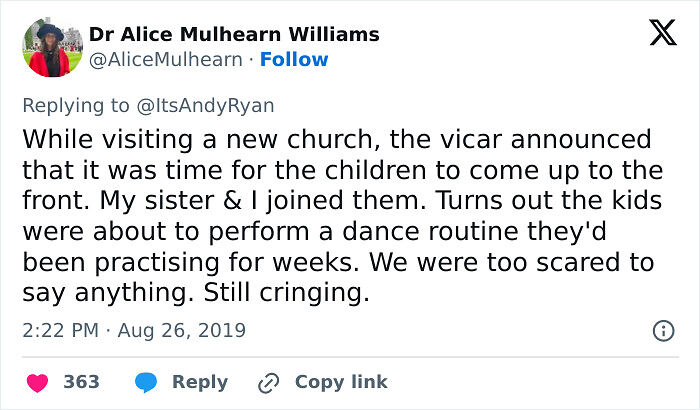Click the X logo in the top corner
The height and width of the screenshot is (410, 700).
(663, 35)
